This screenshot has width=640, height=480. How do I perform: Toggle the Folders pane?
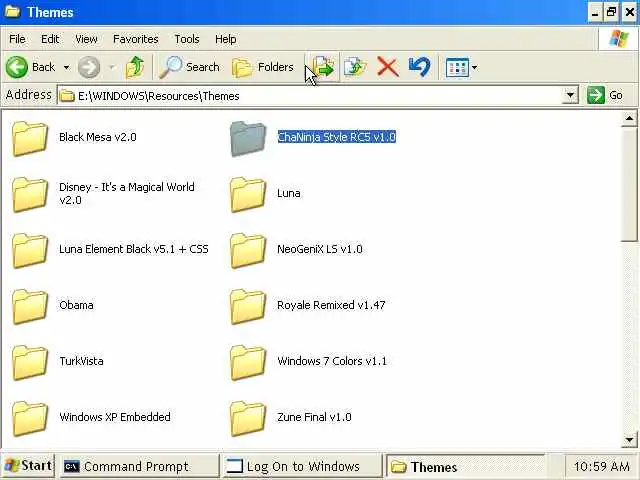pyautogui.click(x=263, y=67)
